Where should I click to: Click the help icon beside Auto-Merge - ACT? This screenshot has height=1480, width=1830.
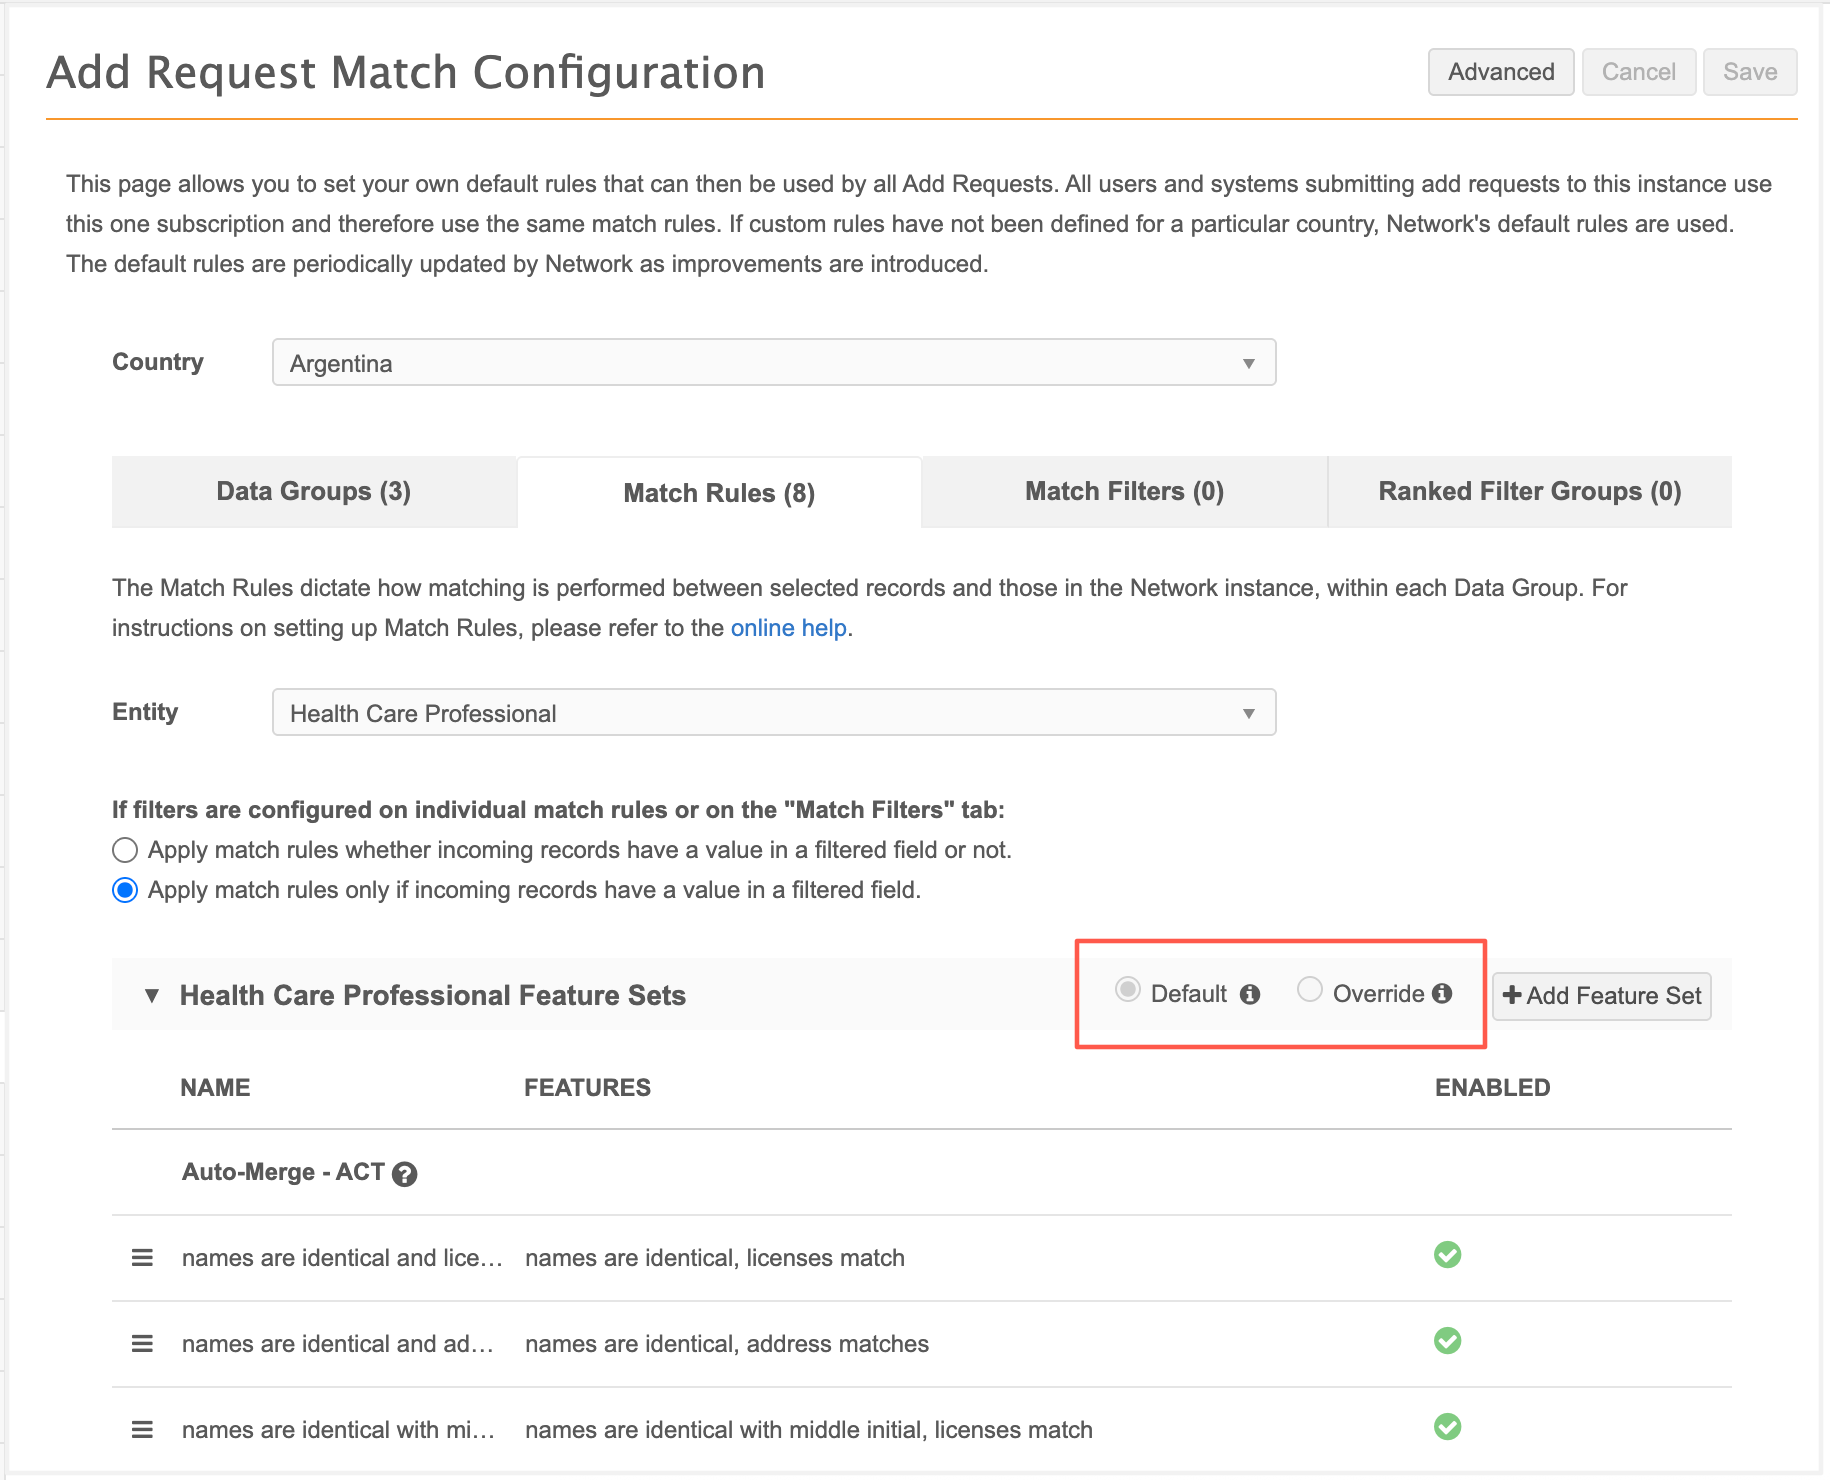point(404,1174)
